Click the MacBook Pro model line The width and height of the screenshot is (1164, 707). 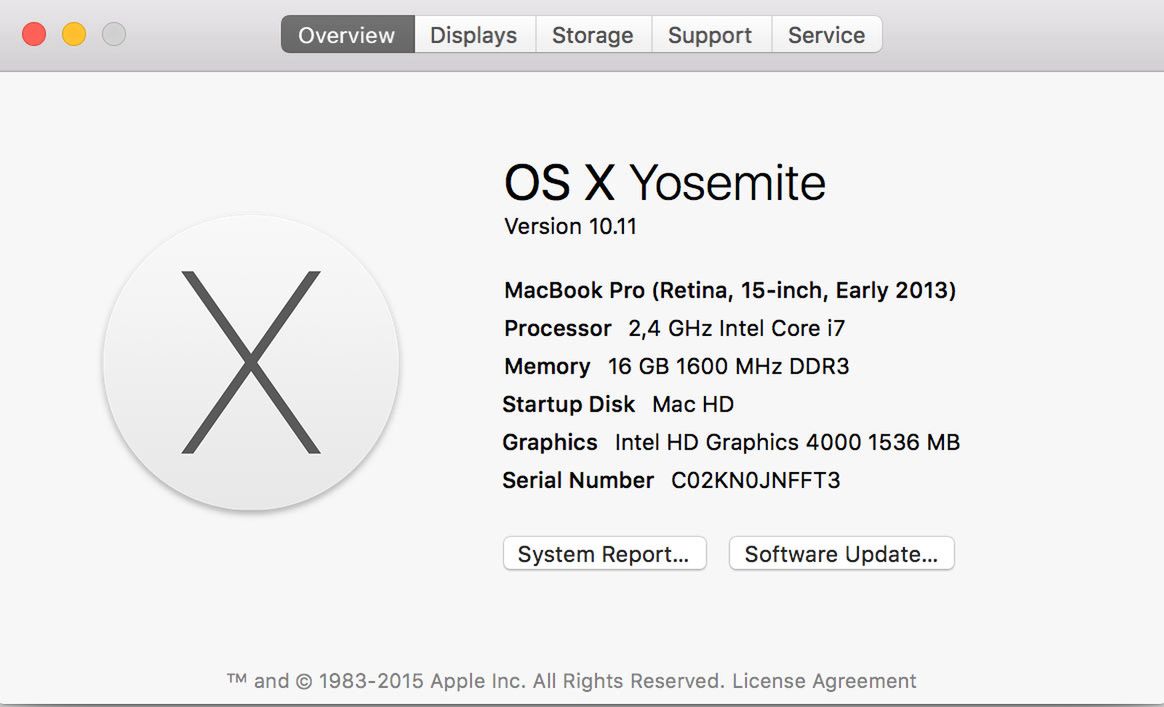[x=730, y=290]
